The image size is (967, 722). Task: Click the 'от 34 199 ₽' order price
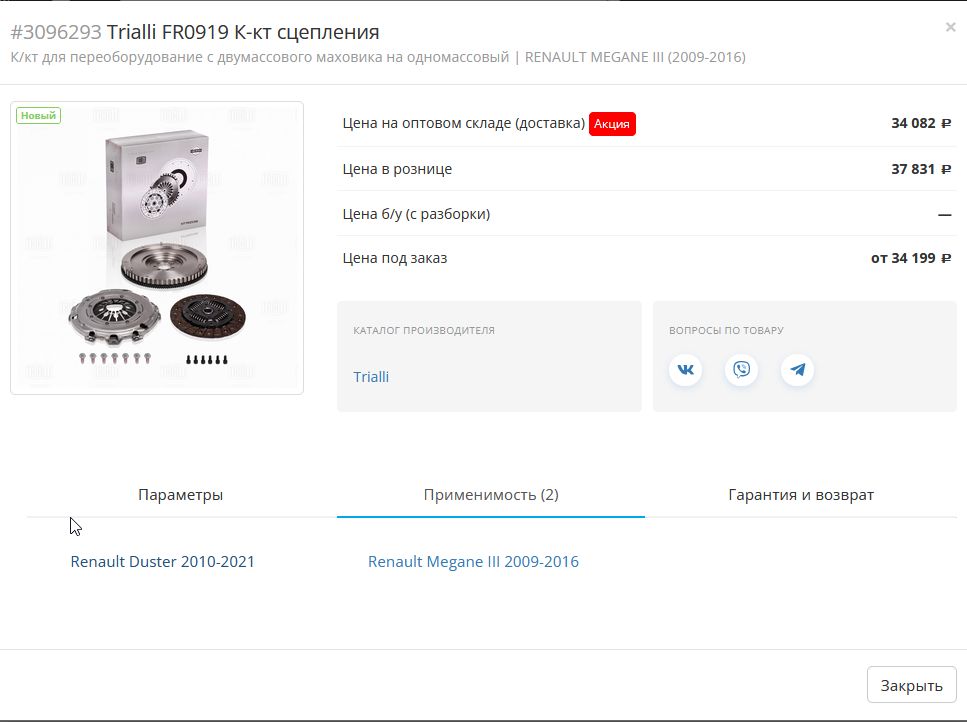coord(911,258)
